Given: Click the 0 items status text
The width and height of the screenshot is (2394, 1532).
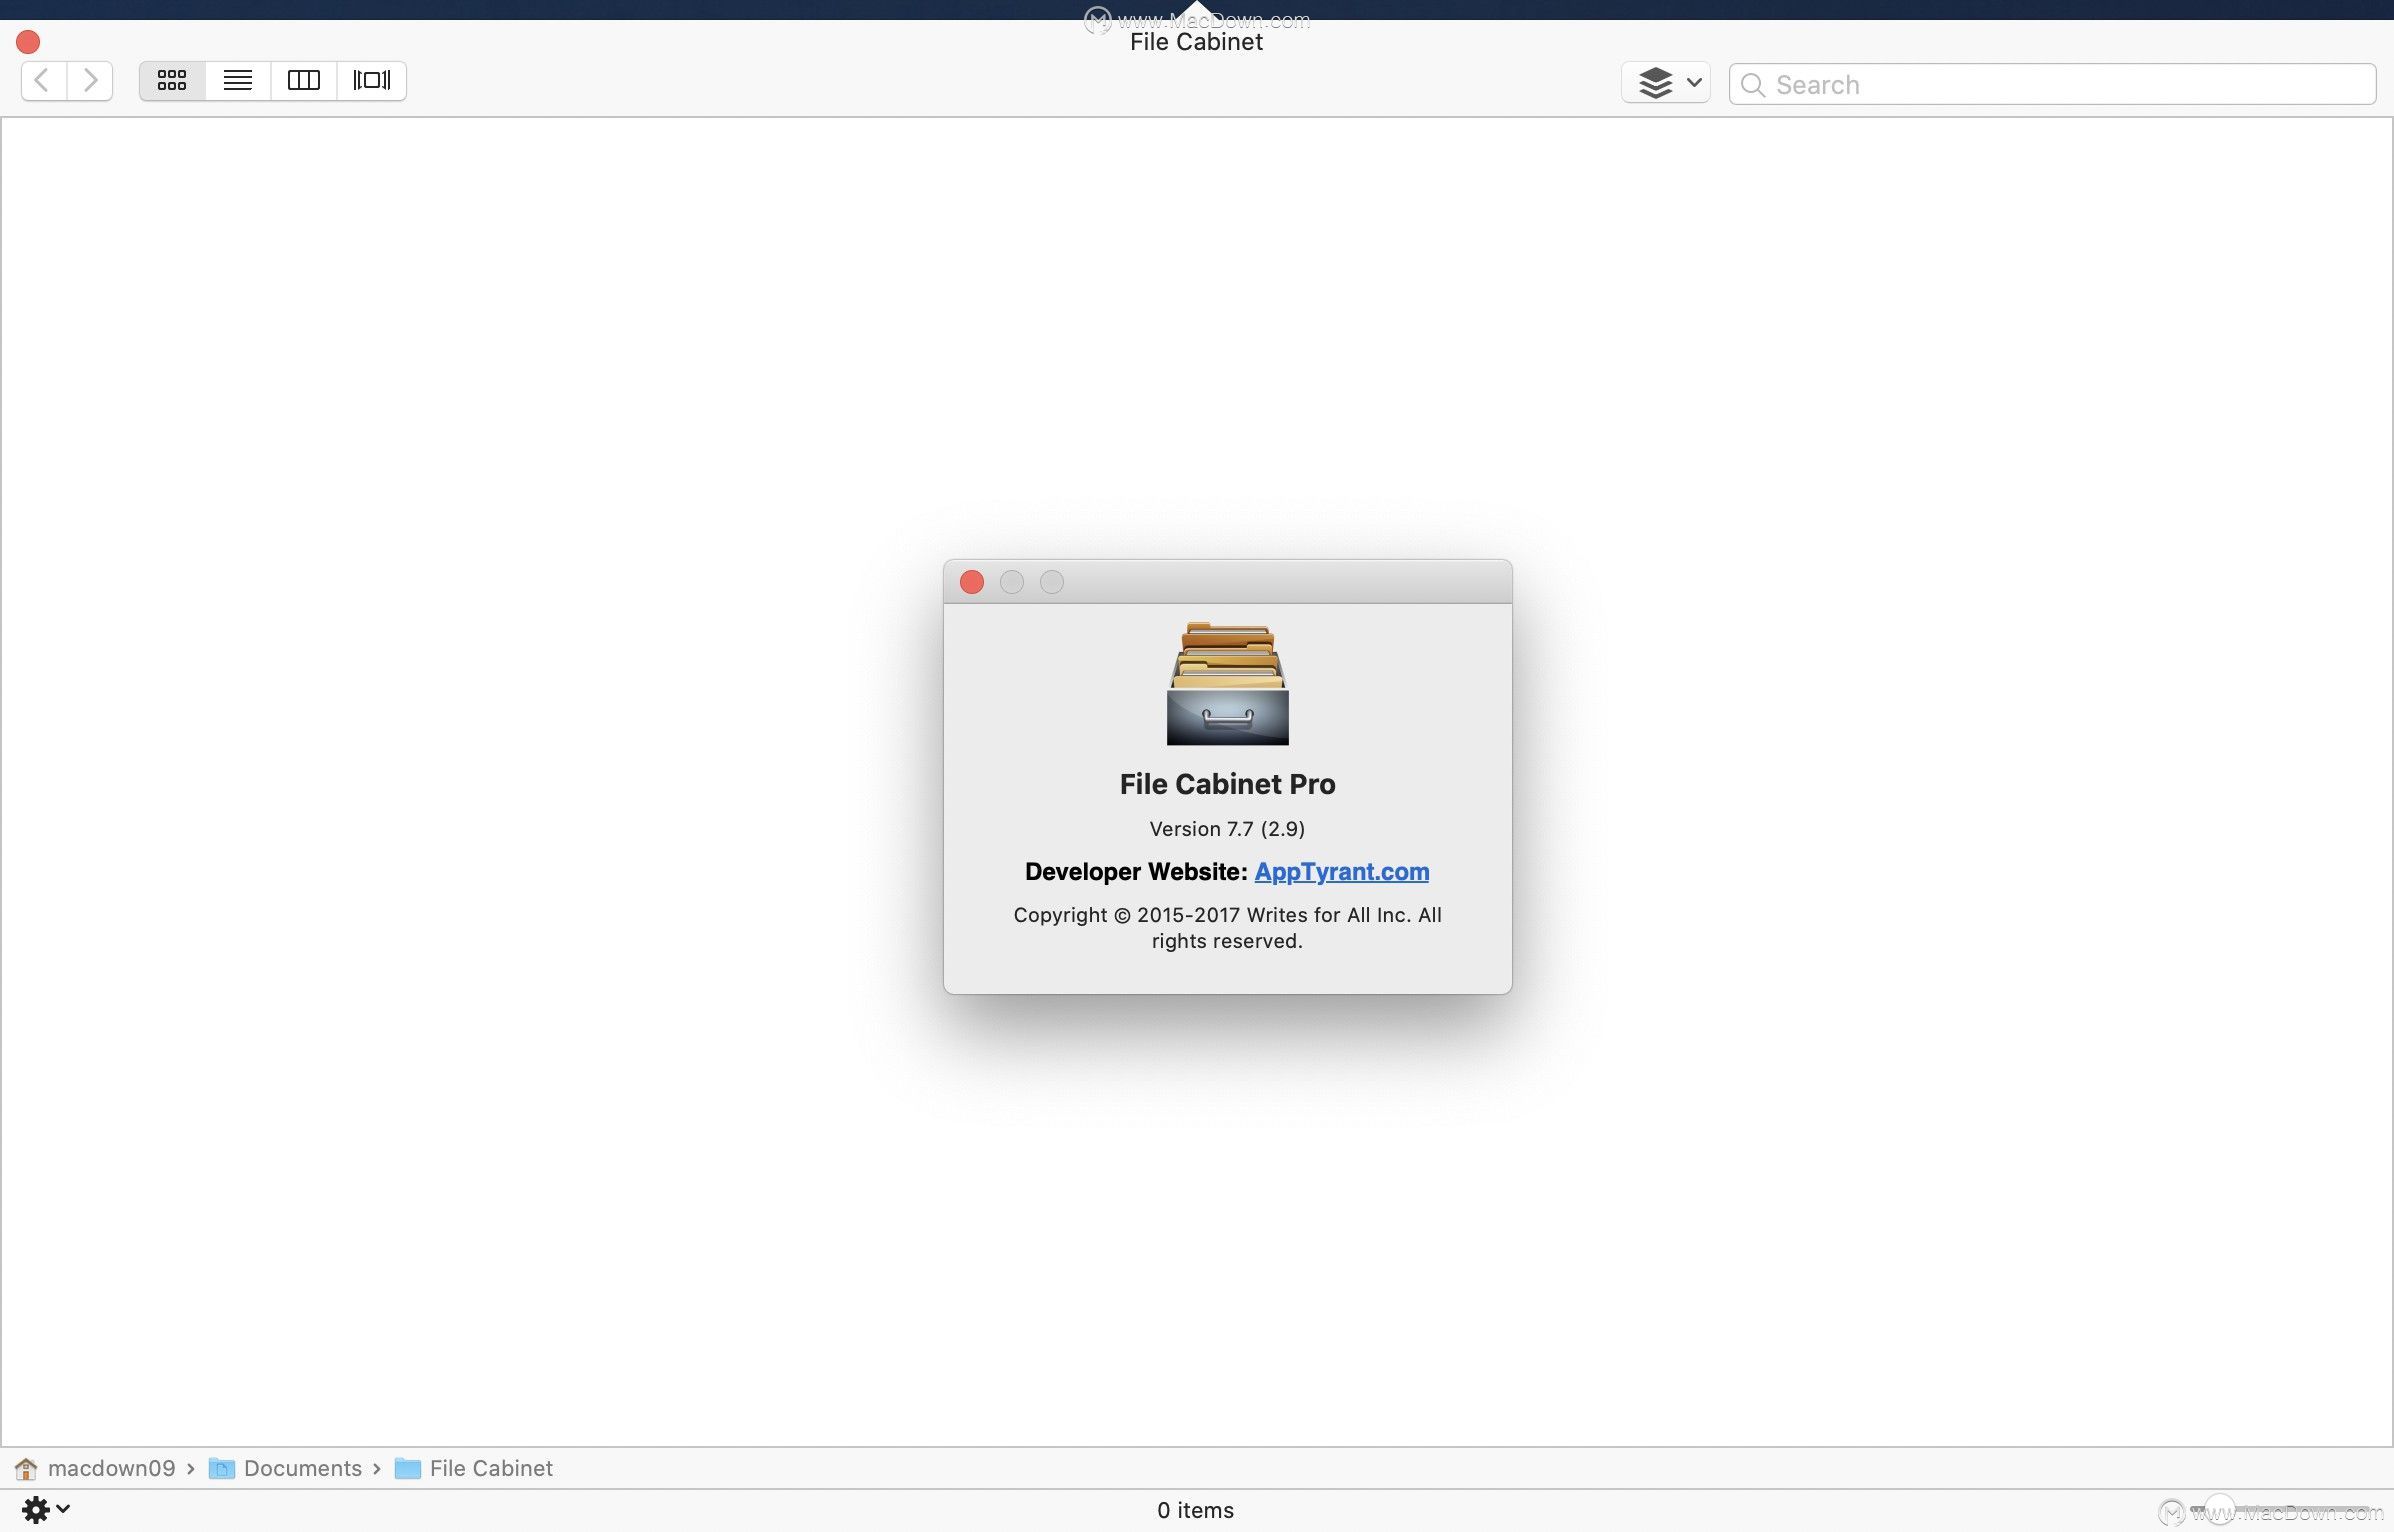Looking at the screenshot, I should (x=1195, y=1510).
